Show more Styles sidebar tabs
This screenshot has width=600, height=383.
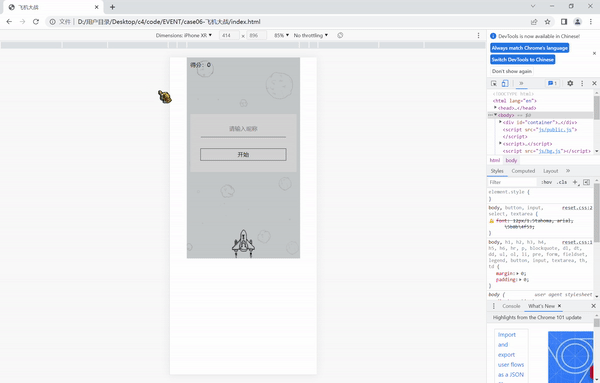568,171
